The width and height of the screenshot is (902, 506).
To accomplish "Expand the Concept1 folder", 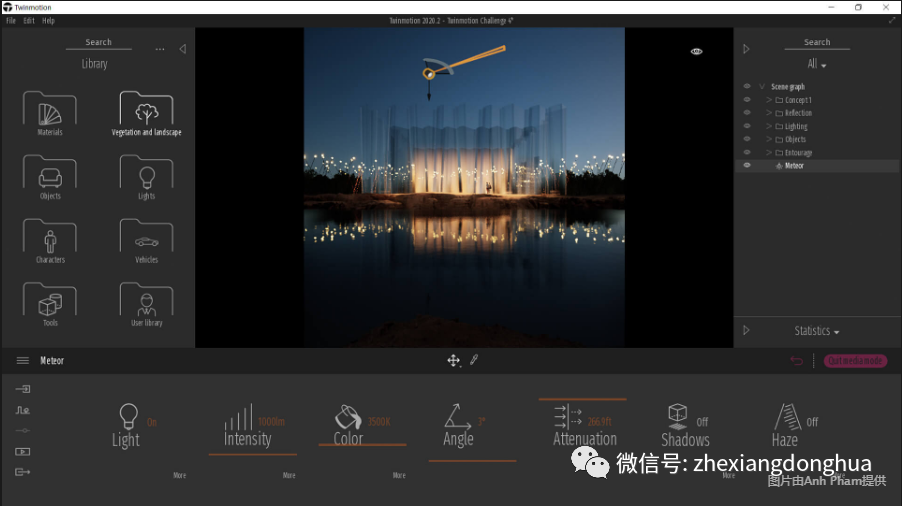I will [x=769, y=99].
